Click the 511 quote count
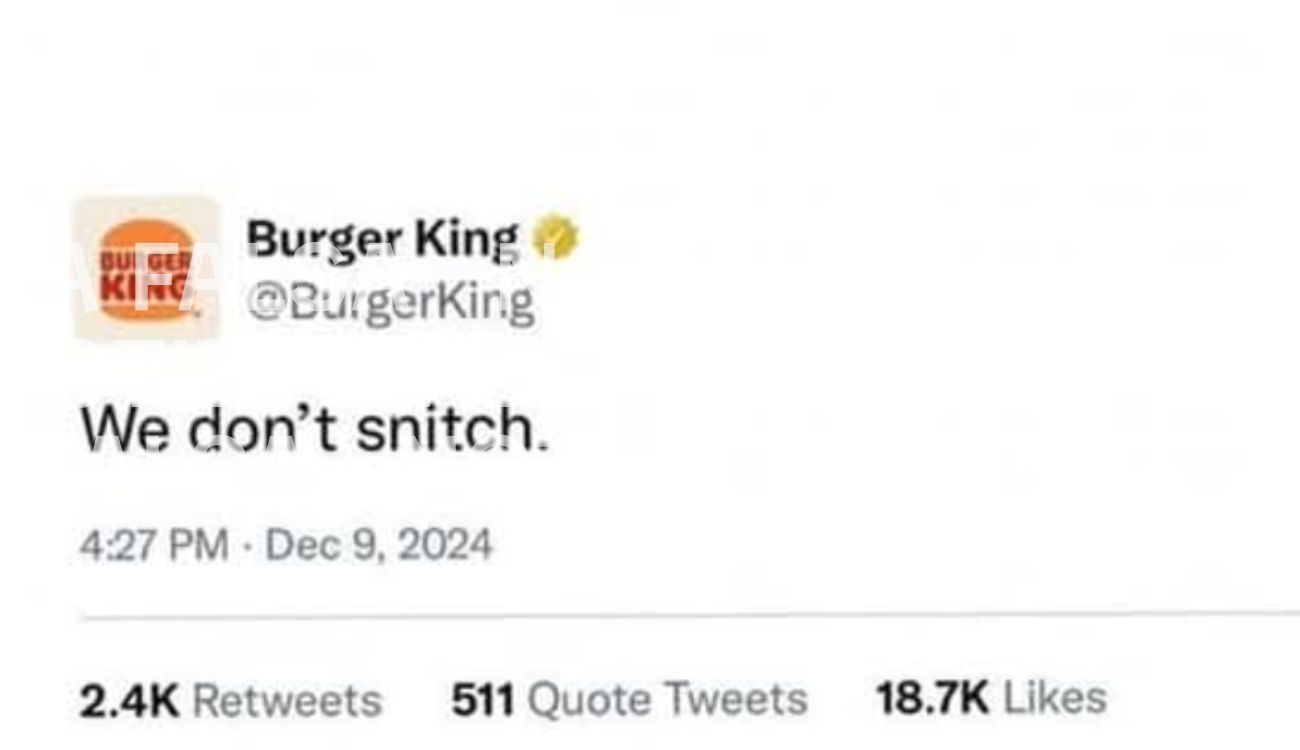Viewport: 1300px width, 750px height. coord(482,699)
